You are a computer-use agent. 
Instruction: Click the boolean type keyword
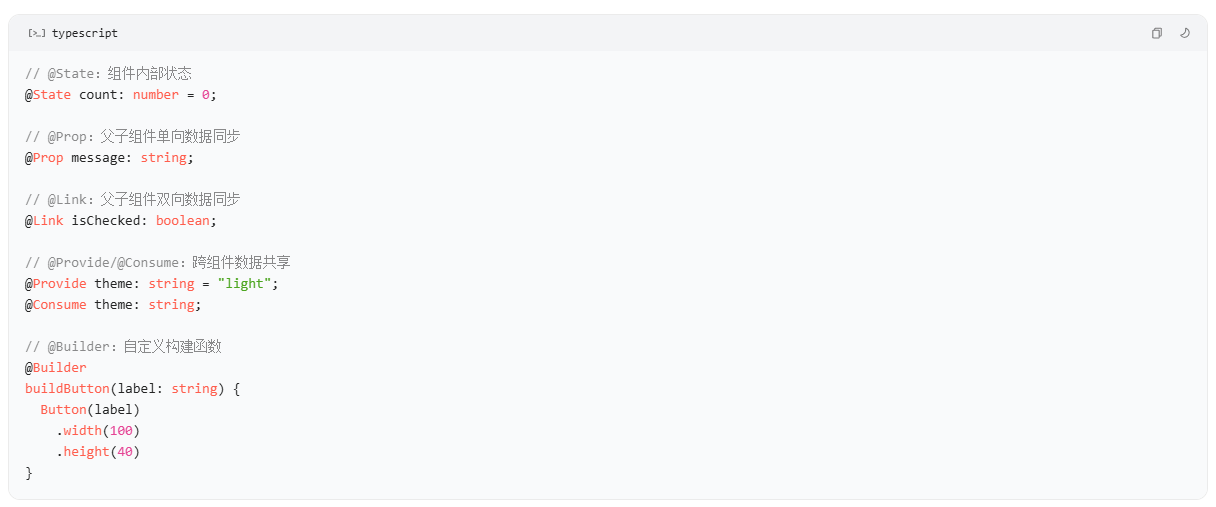182,221
